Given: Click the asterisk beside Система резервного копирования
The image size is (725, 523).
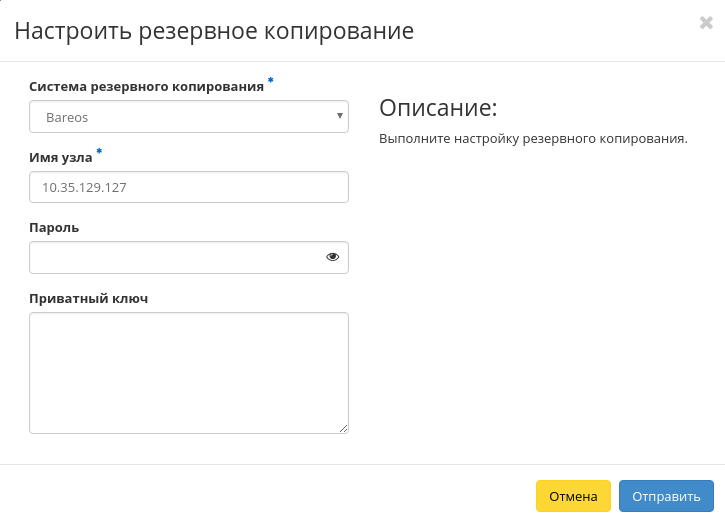Looking at the screenshot, I should coord(270,80).
